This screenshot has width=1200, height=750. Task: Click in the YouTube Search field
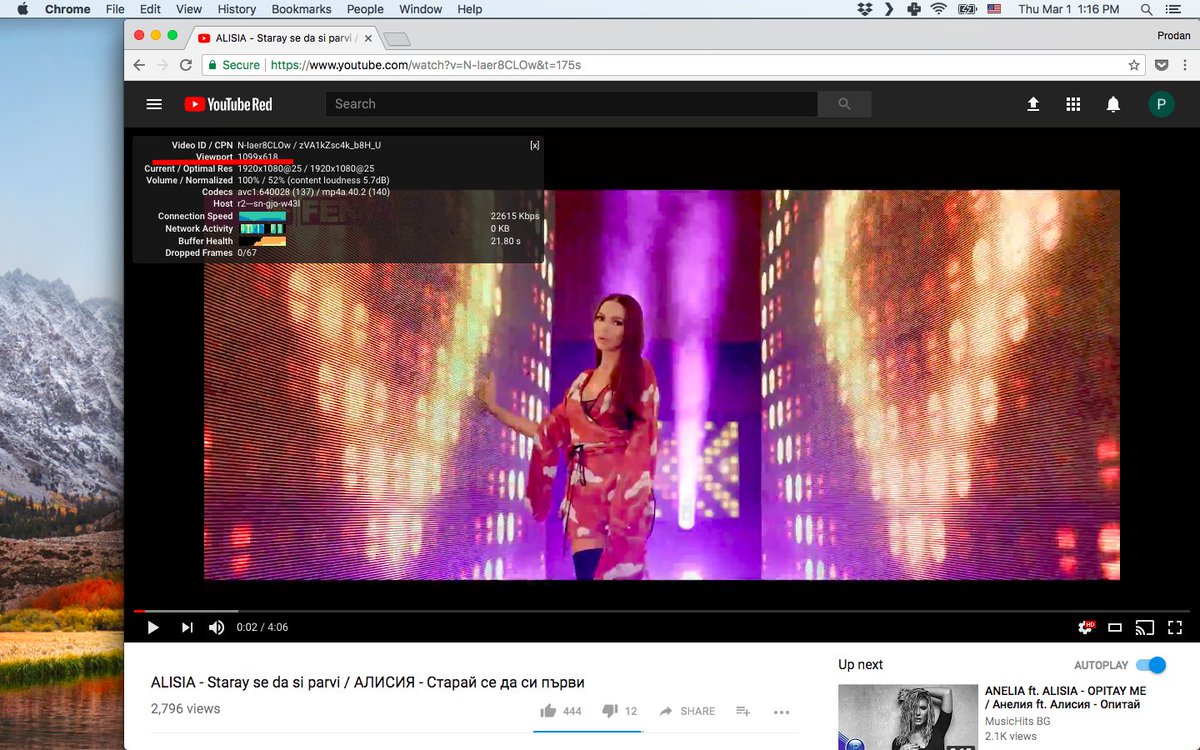[571, 104]
